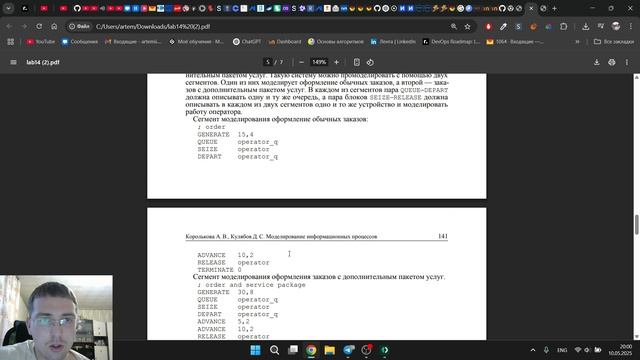Zoom out the PDF with minus button
This screenshot has height=360, width=640.
click(301, 62)
